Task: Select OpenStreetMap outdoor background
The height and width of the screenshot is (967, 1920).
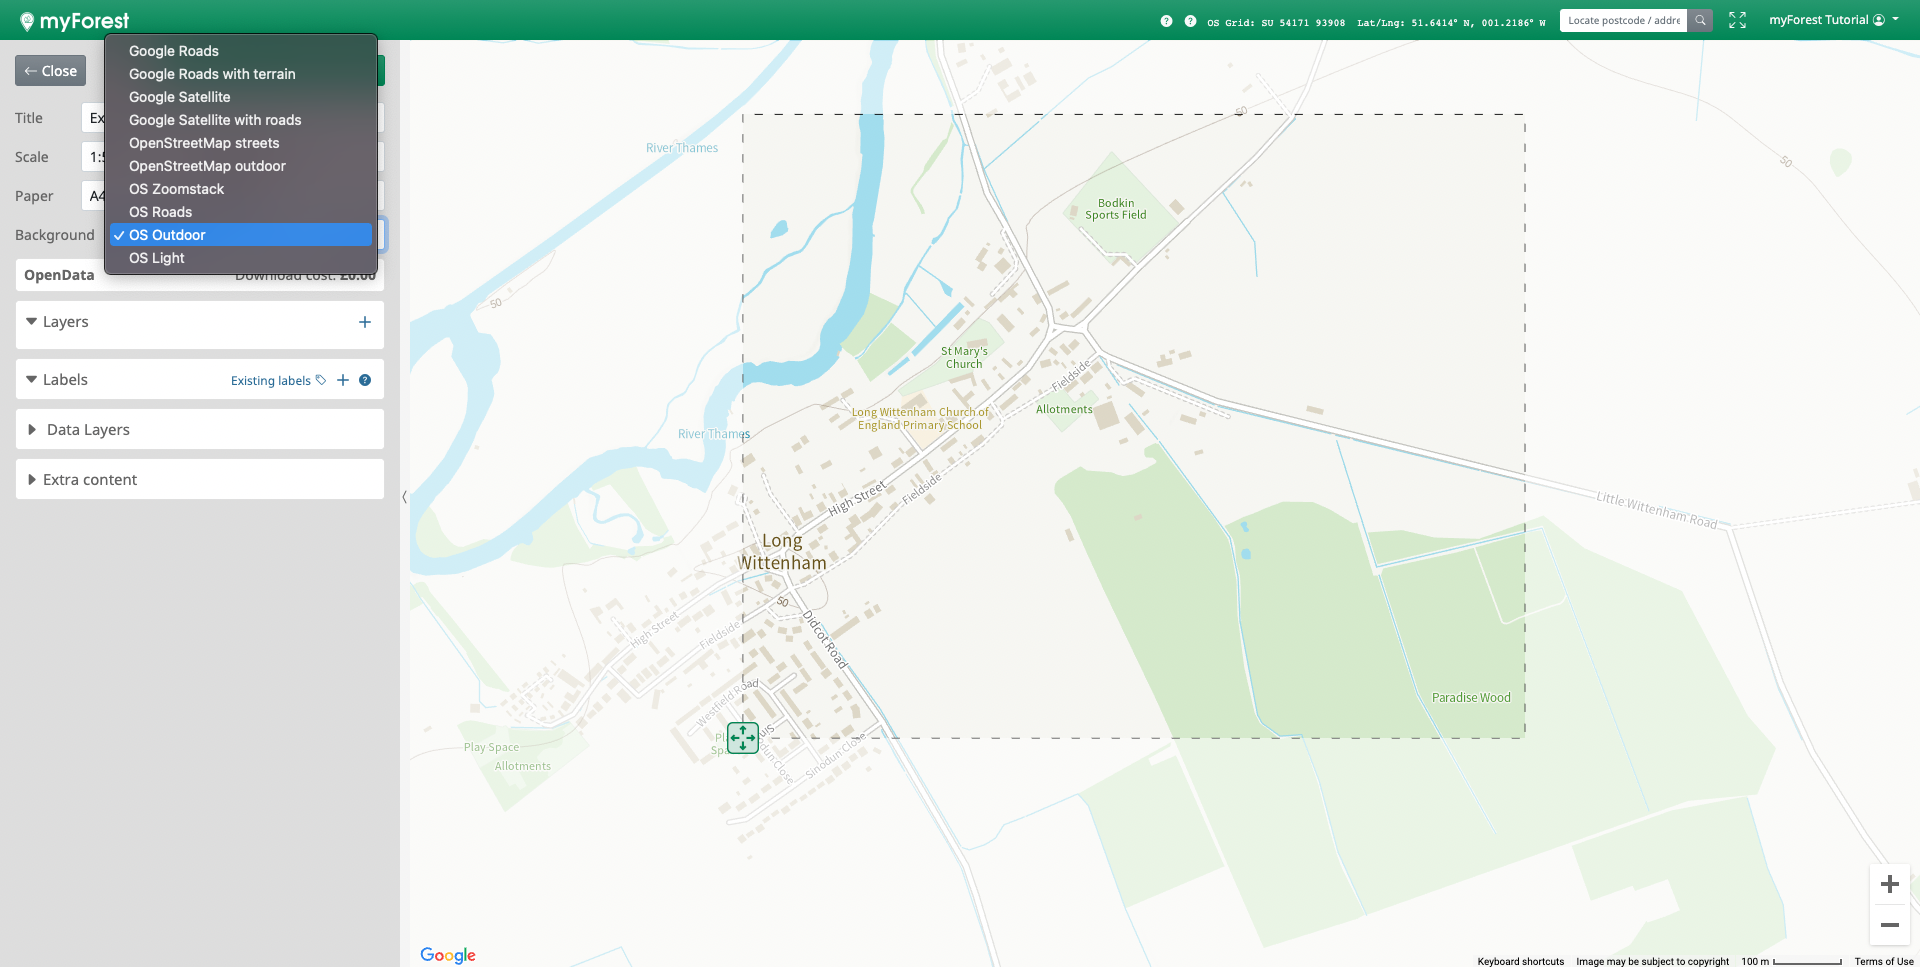Action: click(207, 166)
